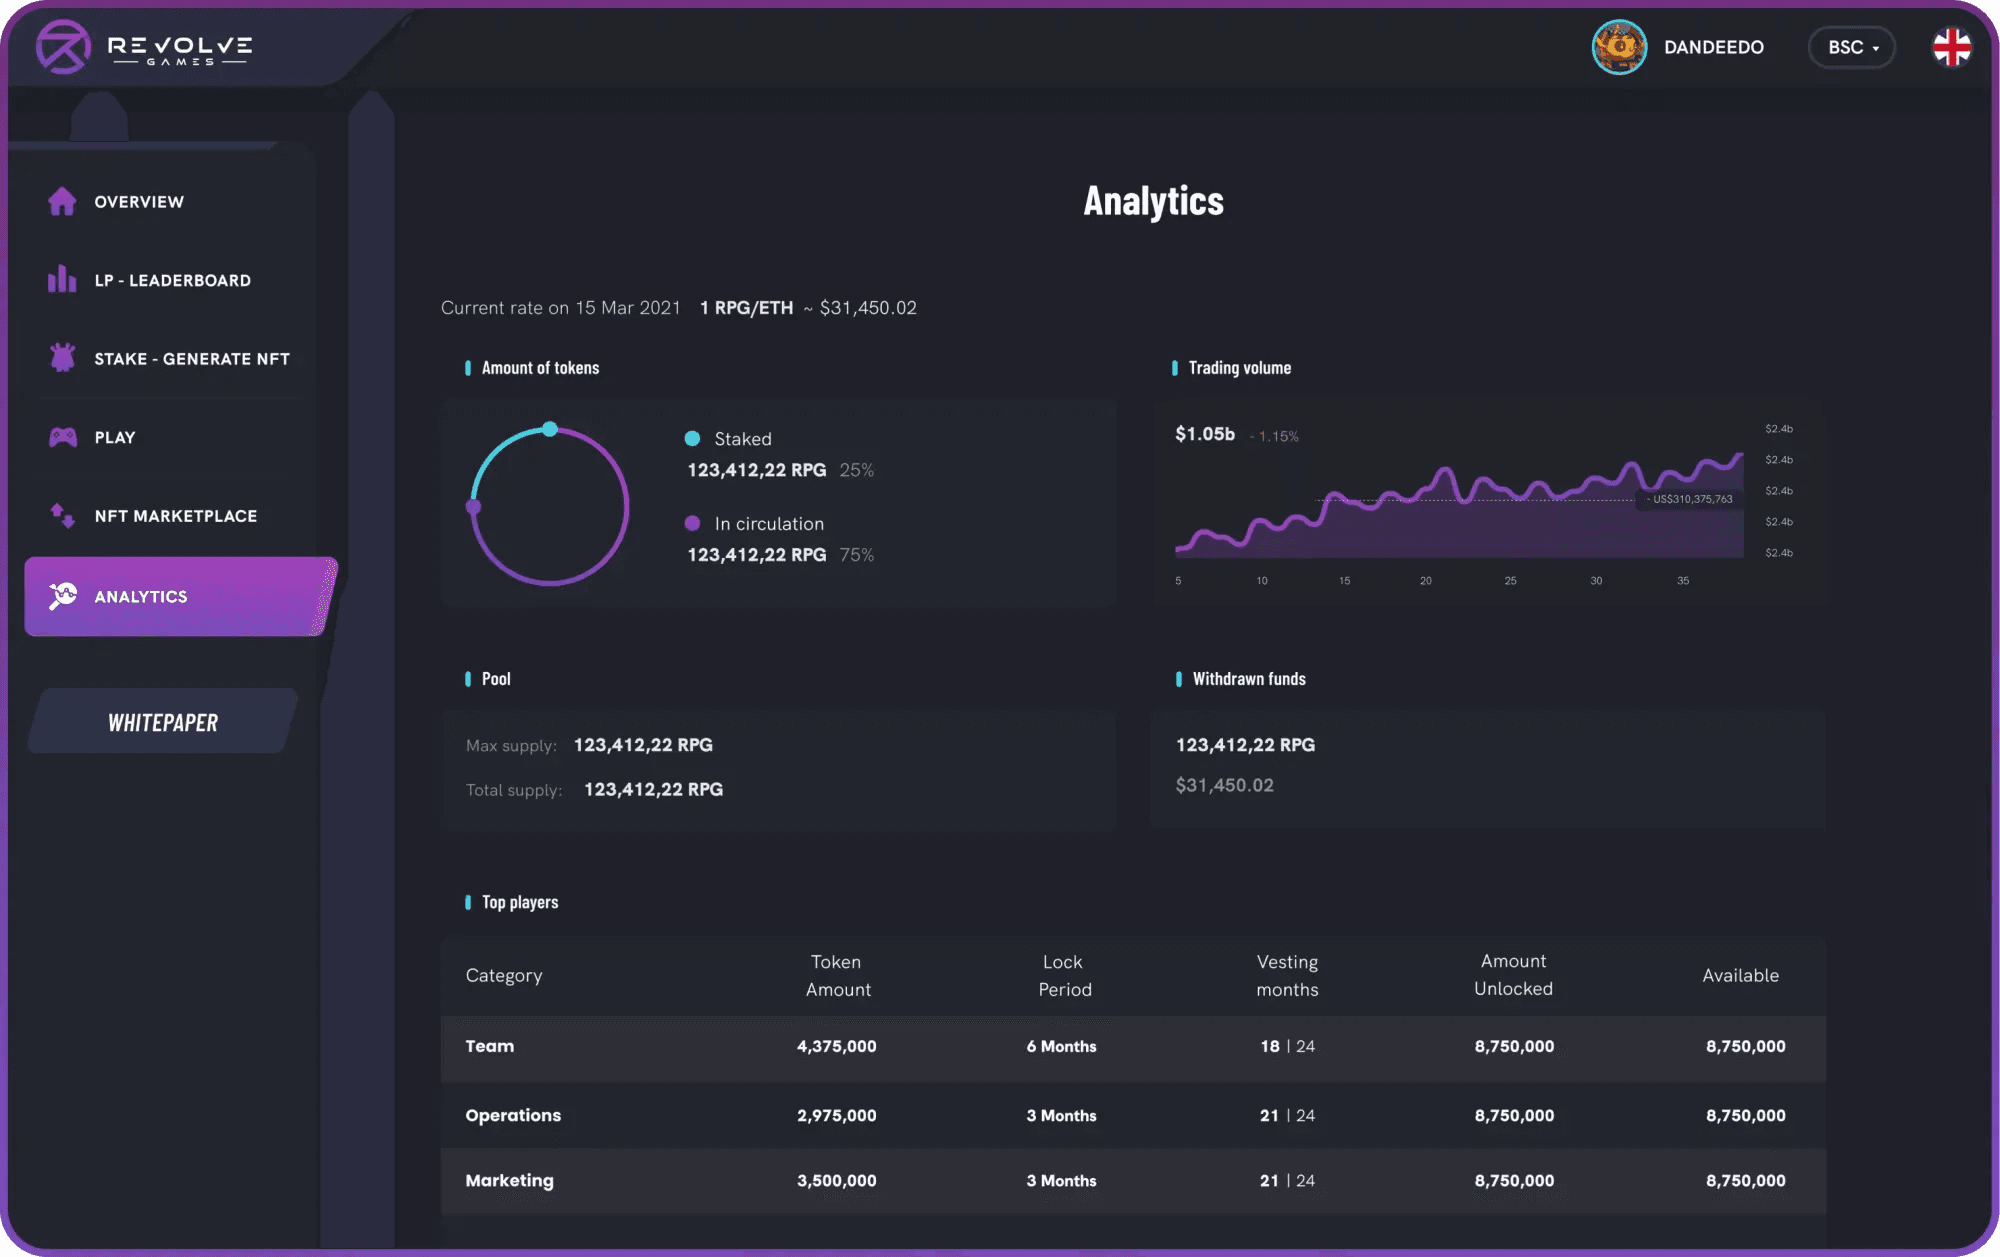Click the US$310,375,763 chart marker label

click(x=1692, y=499)
